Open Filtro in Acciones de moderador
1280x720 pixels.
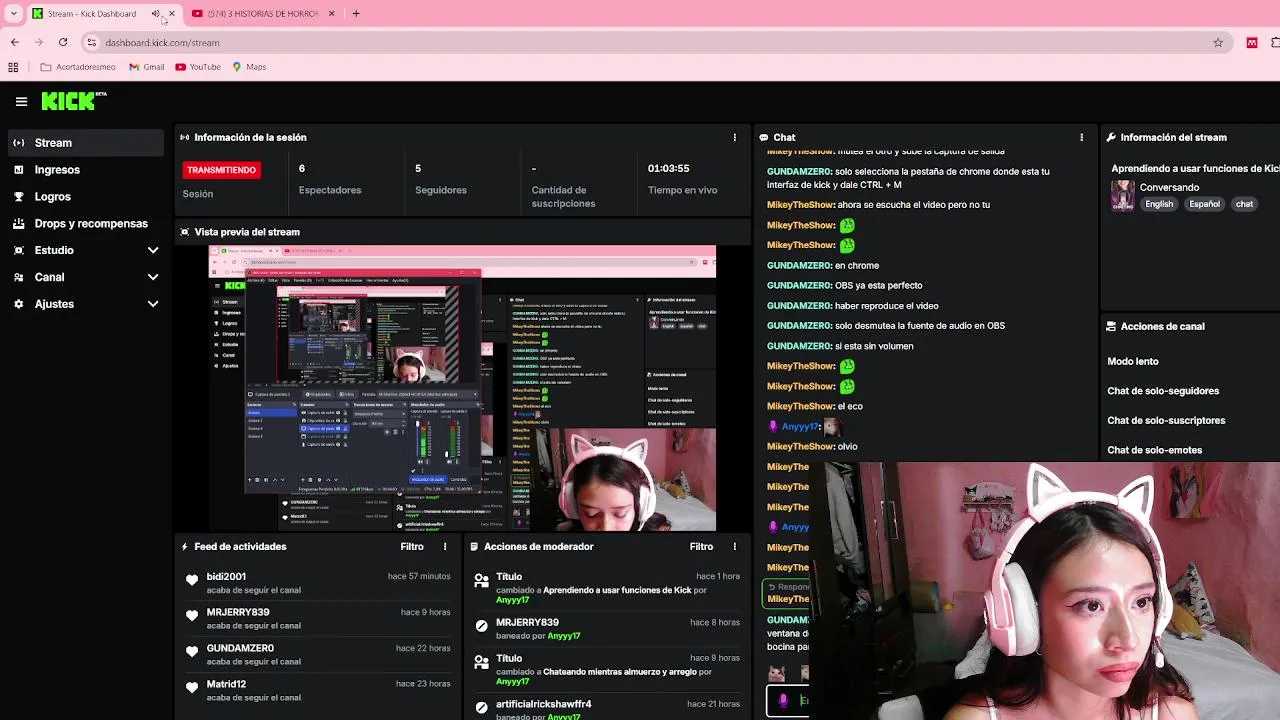point(701,546)
